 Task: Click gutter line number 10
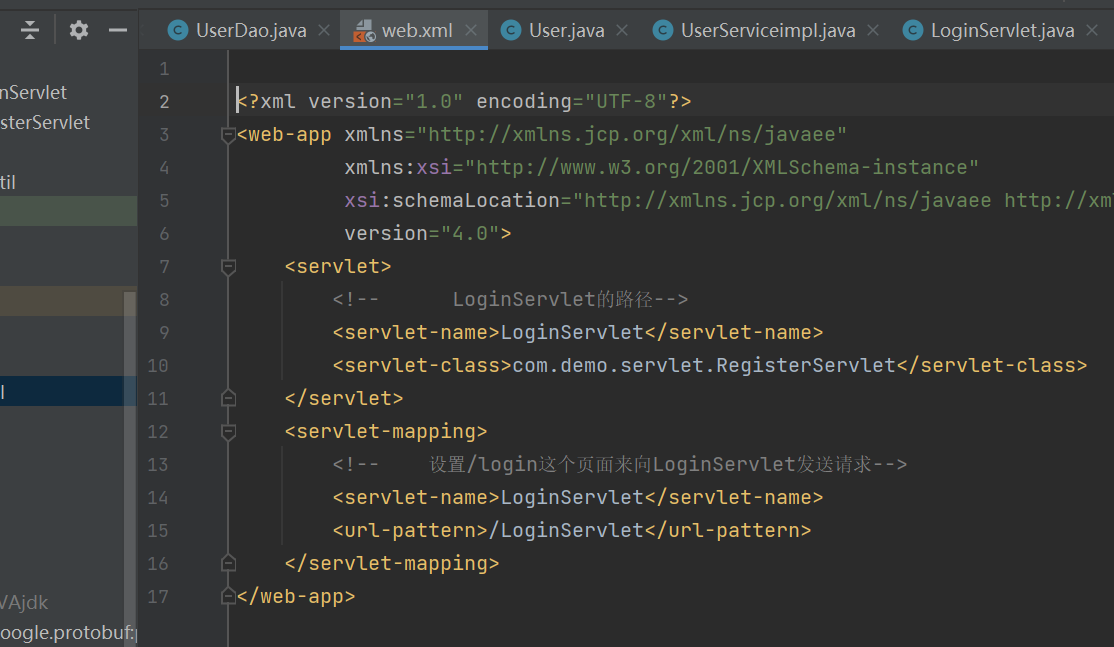coord(160,365)
